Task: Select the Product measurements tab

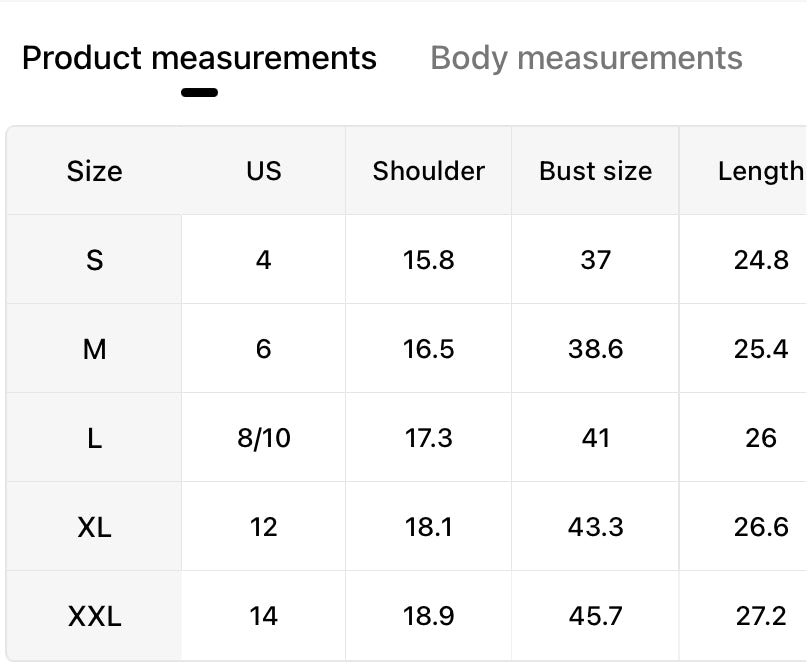Action: click(199, 58)
